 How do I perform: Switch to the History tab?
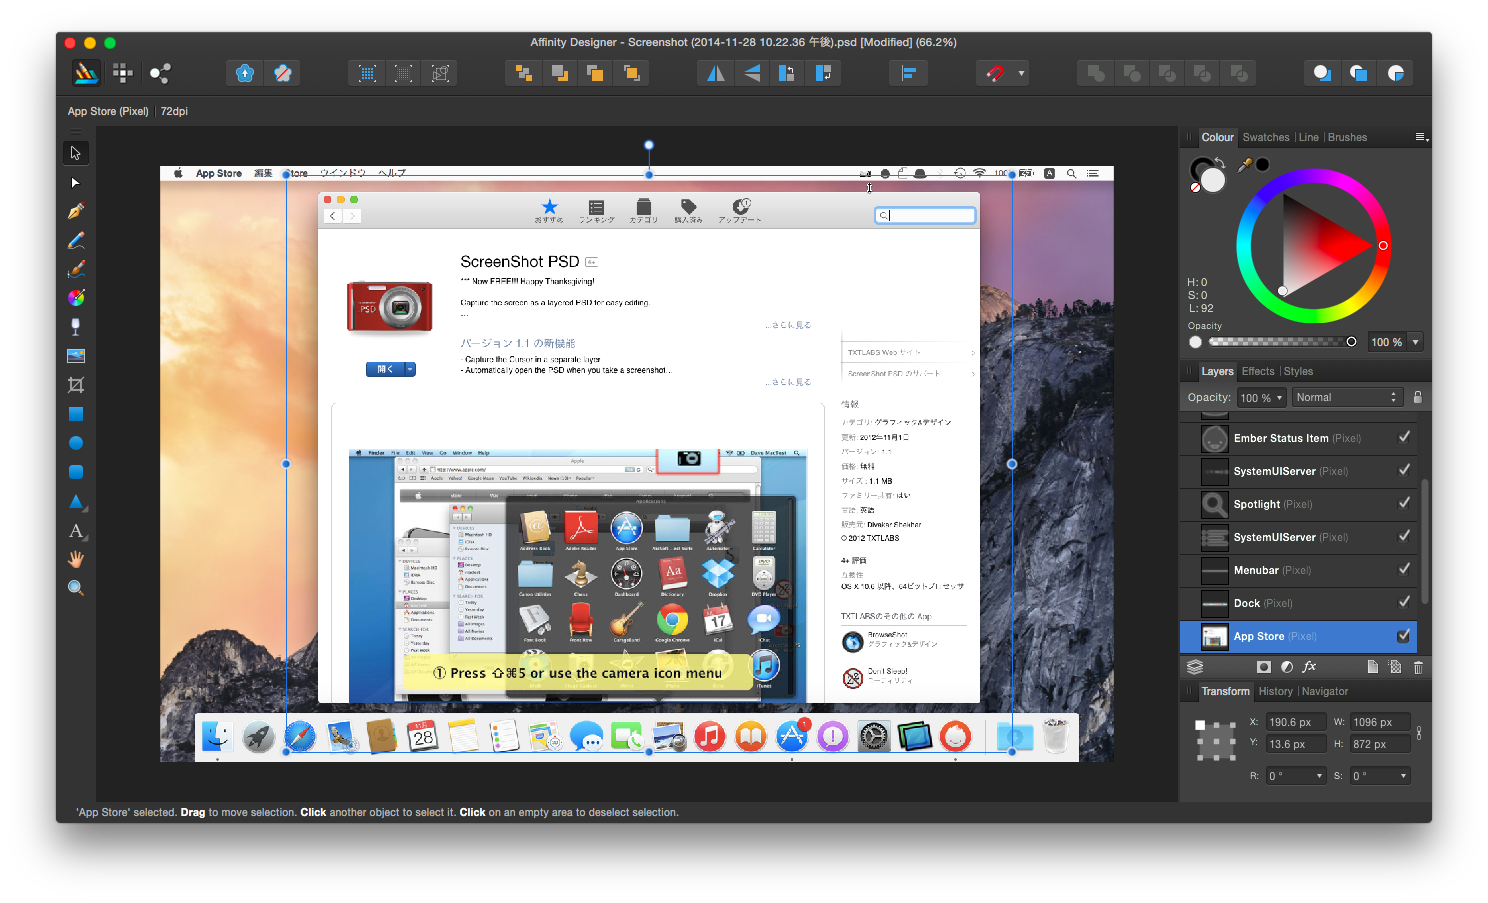pyautogui.click(x=1275, y=691)
